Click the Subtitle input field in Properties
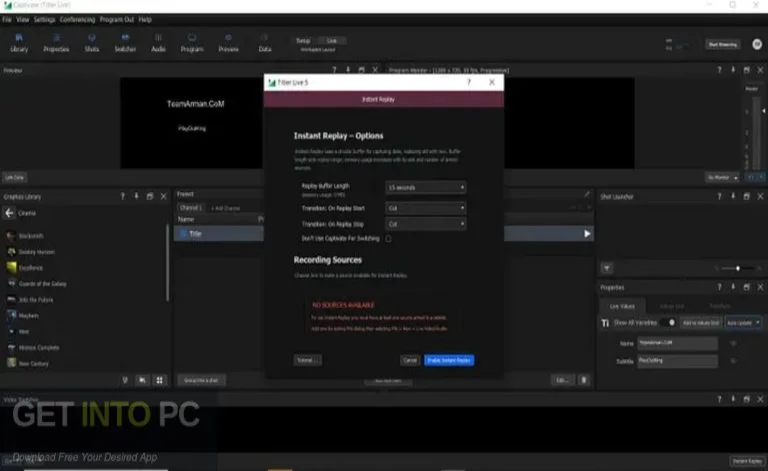This screenshot has height=471, width=768. 677,361
